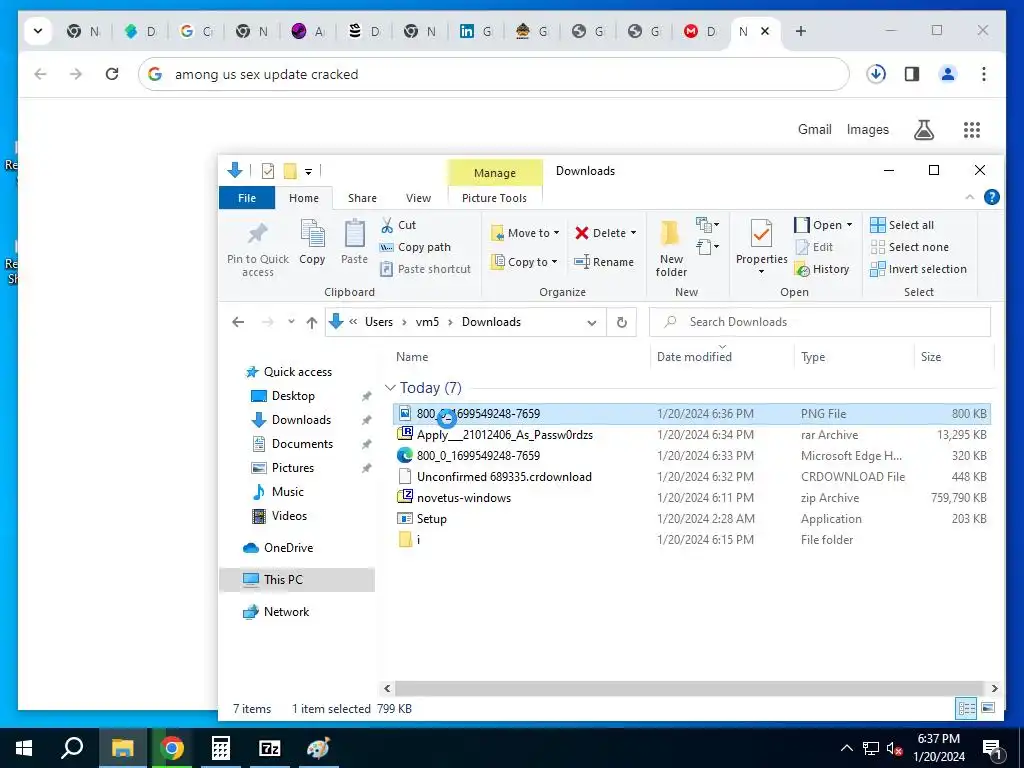The image size is (1024, 768).
Task: Click the Search Labs flask icon
Action: tap(923, 130)
